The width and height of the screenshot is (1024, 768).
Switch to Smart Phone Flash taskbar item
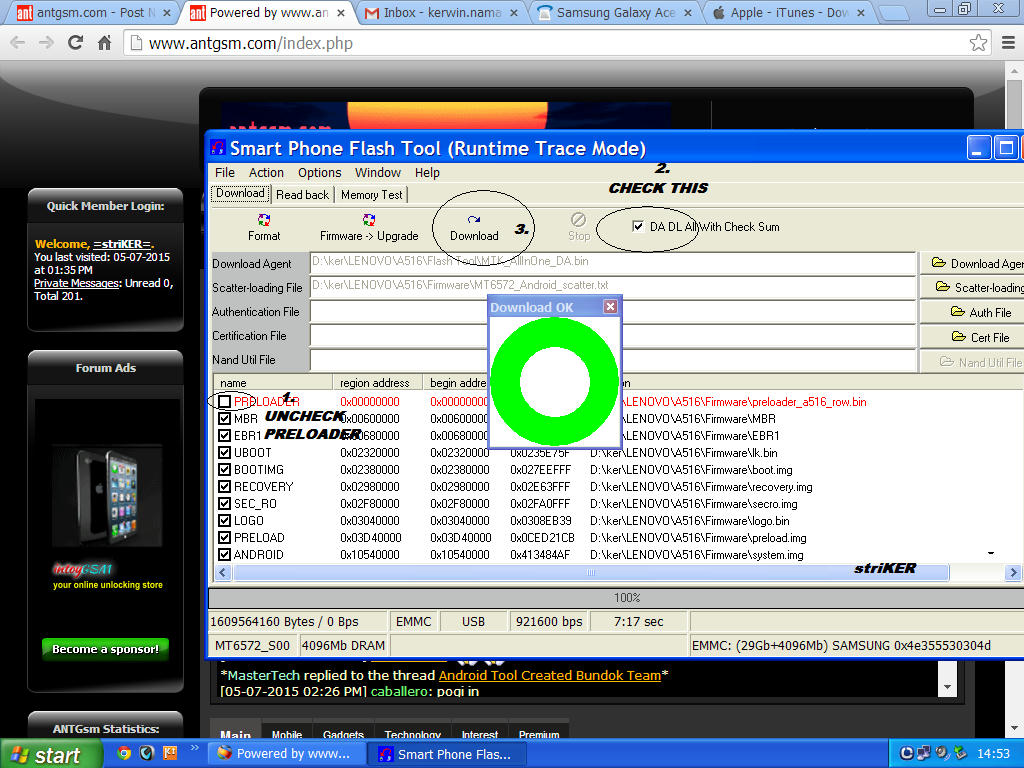[447, 754]
